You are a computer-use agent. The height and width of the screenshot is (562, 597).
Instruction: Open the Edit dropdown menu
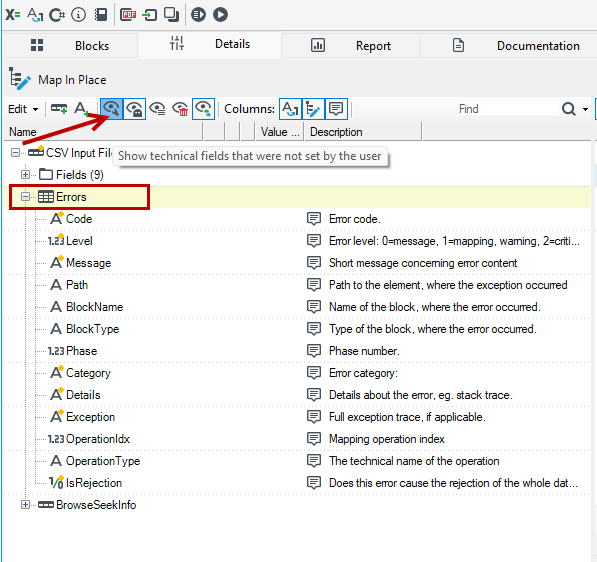[23, 109]
